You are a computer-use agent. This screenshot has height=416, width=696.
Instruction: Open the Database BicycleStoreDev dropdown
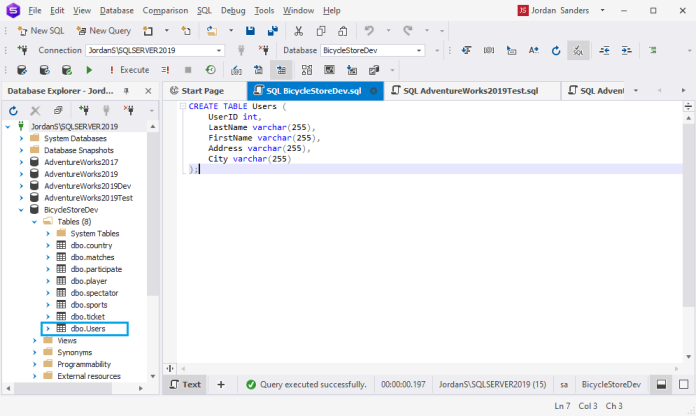click(x=419, y=50)
